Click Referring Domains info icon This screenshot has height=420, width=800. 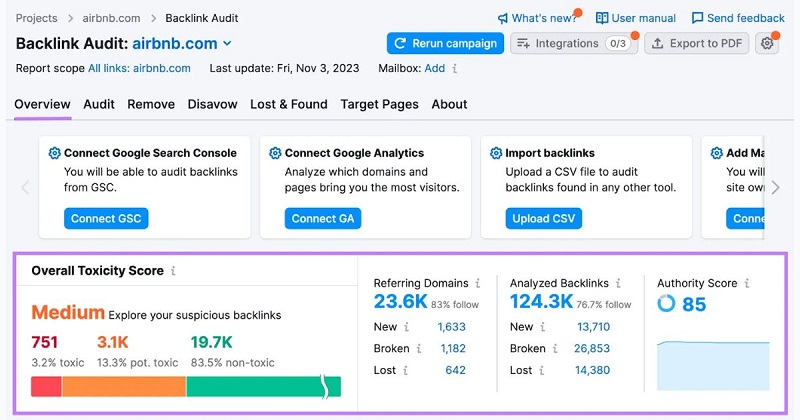click(x=478, y=283)
